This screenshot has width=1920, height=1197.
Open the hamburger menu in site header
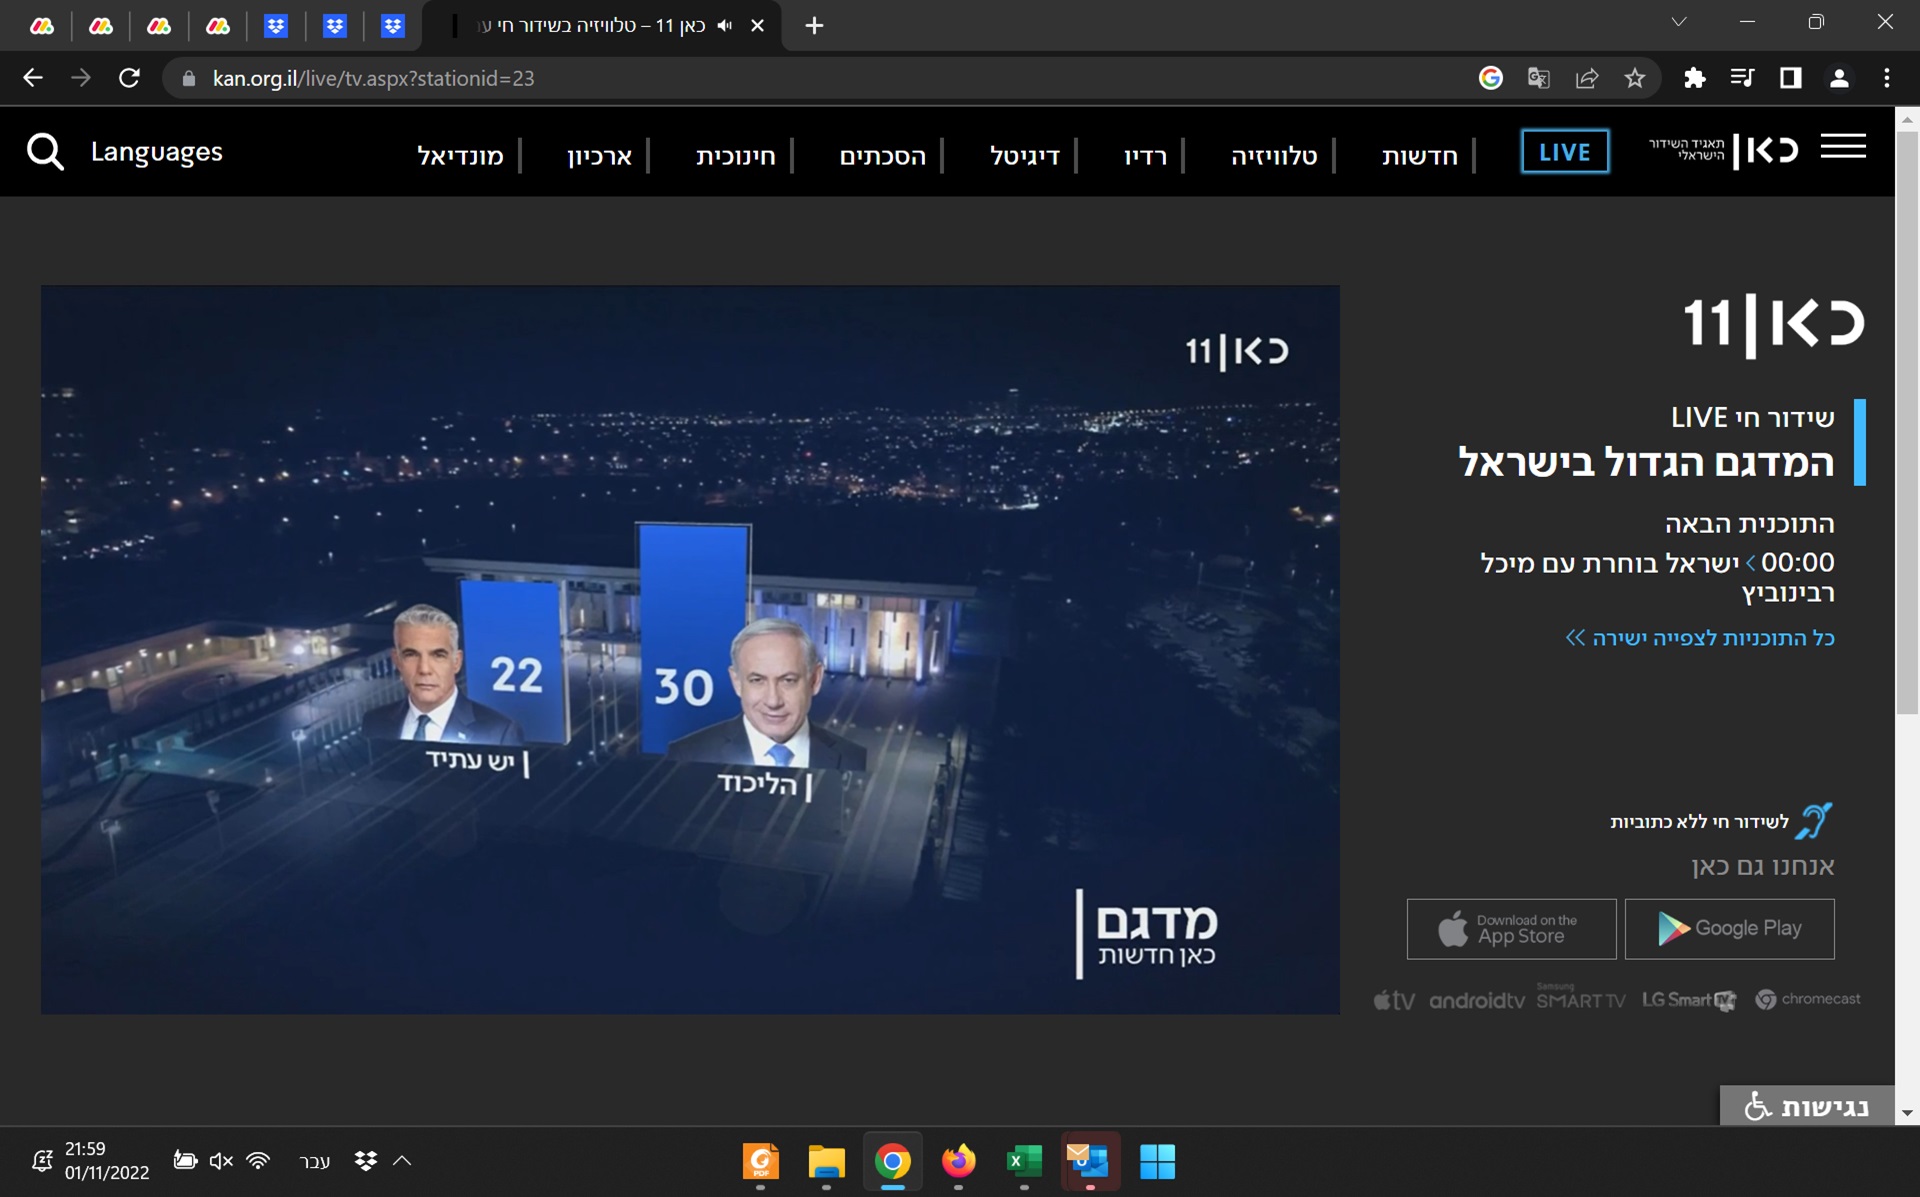[1843, 147]
